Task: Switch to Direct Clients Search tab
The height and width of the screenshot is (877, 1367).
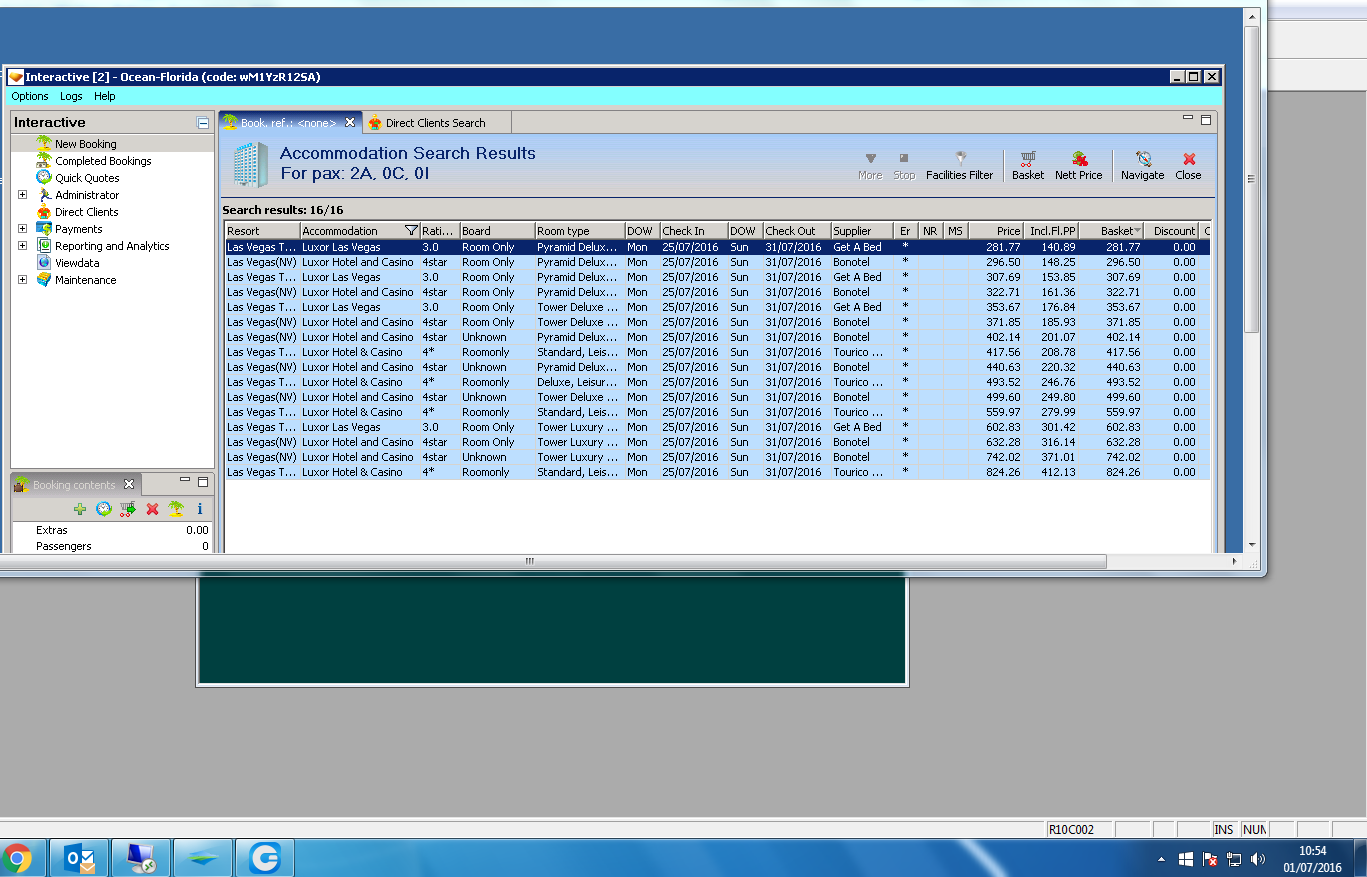Action: (435, 123)
